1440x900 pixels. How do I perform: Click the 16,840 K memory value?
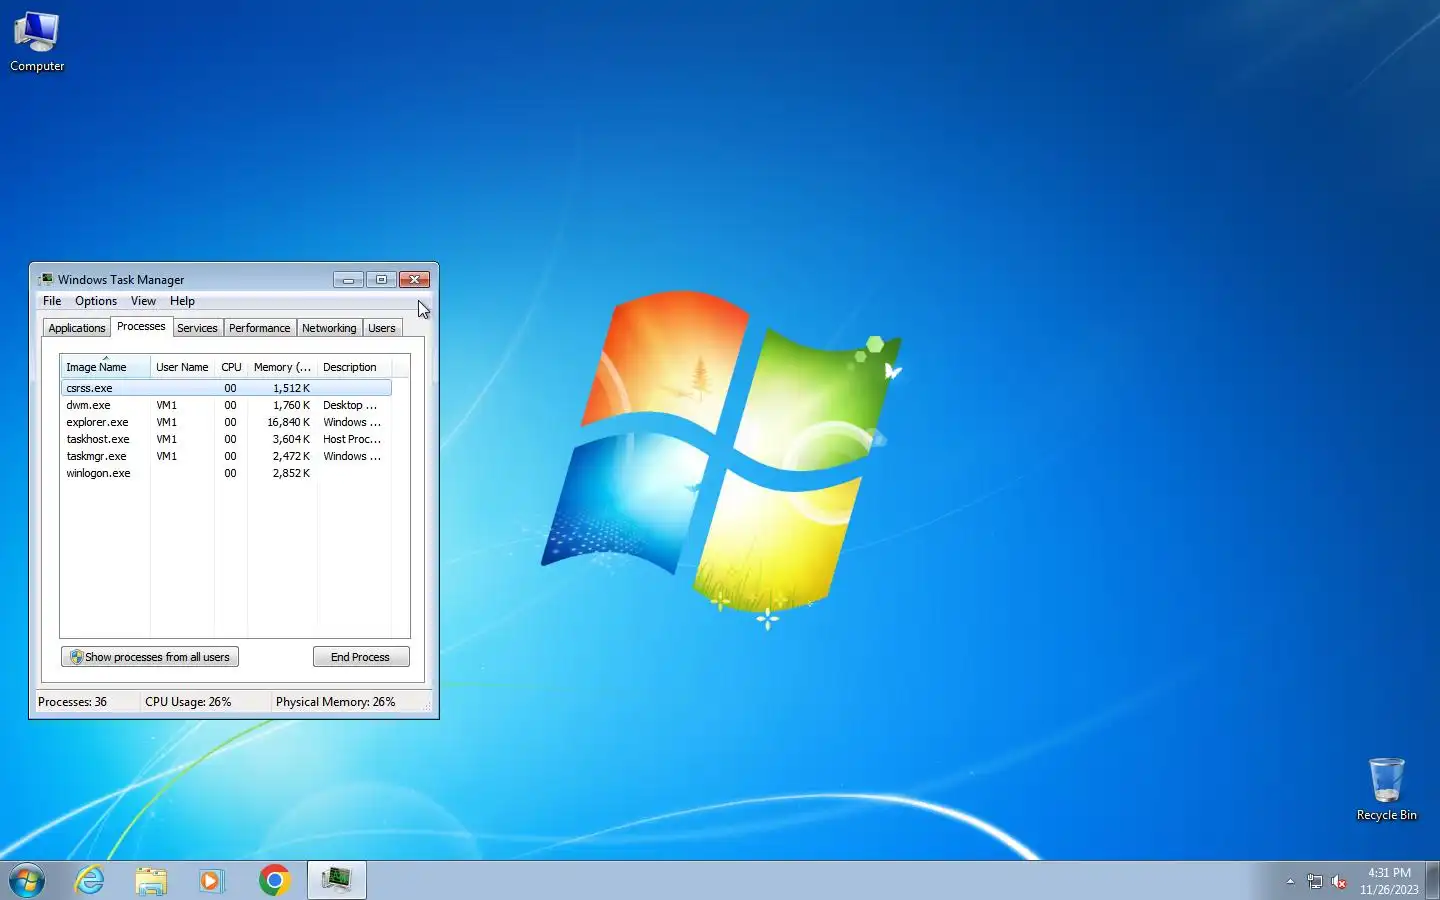[x=288, y=422]
